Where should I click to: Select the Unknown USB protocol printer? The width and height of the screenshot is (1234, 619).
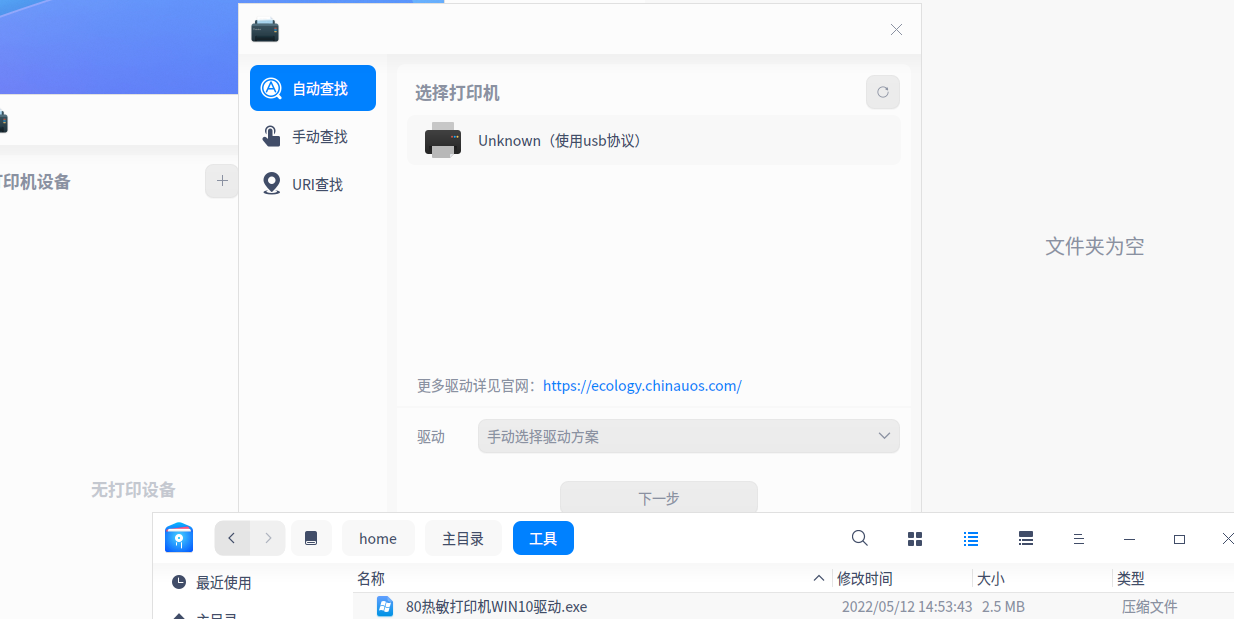653,140
